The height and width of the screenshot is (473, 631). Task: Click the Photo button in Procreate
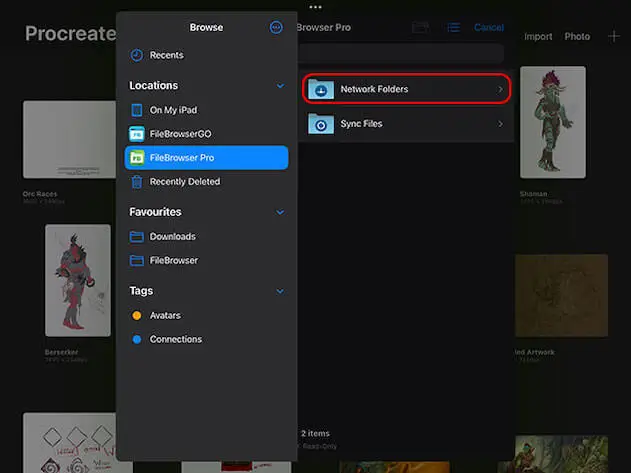tap(577, 37)
